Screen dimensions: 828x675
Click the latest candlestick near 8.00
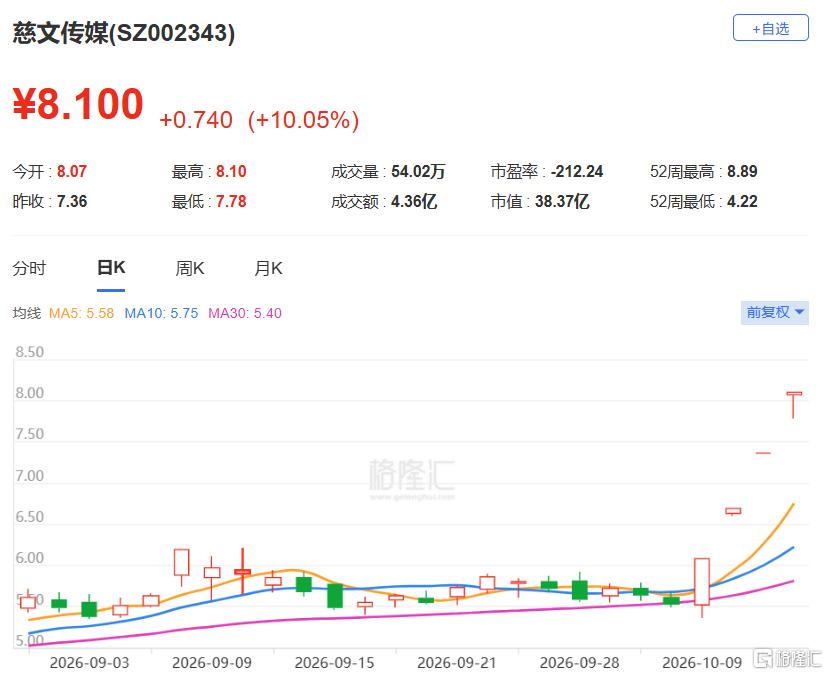(794, 405)
